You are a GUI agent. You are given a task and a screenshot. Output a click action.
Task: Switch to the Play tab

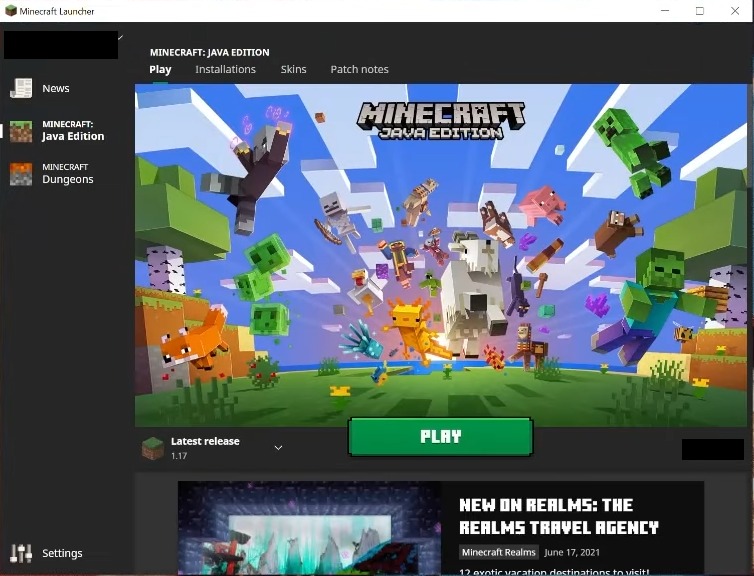(x=160, y=70)
